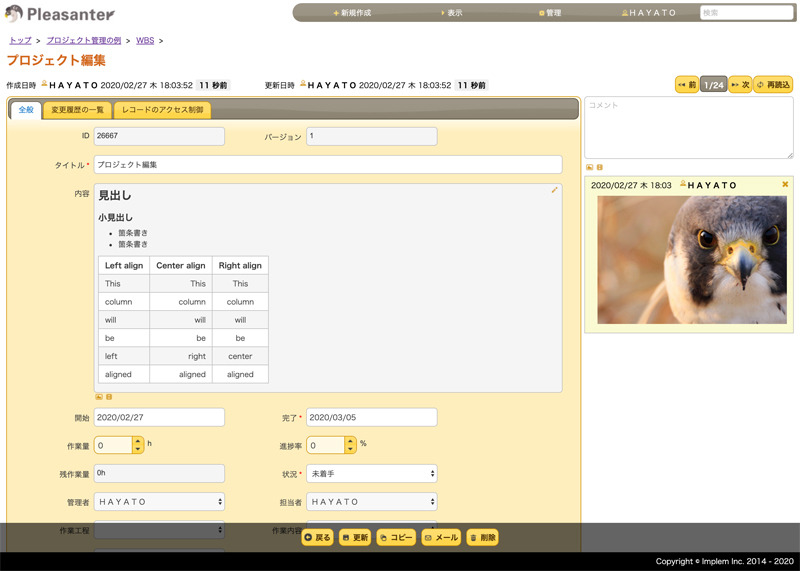Click the 再読込 reload button

773,85
